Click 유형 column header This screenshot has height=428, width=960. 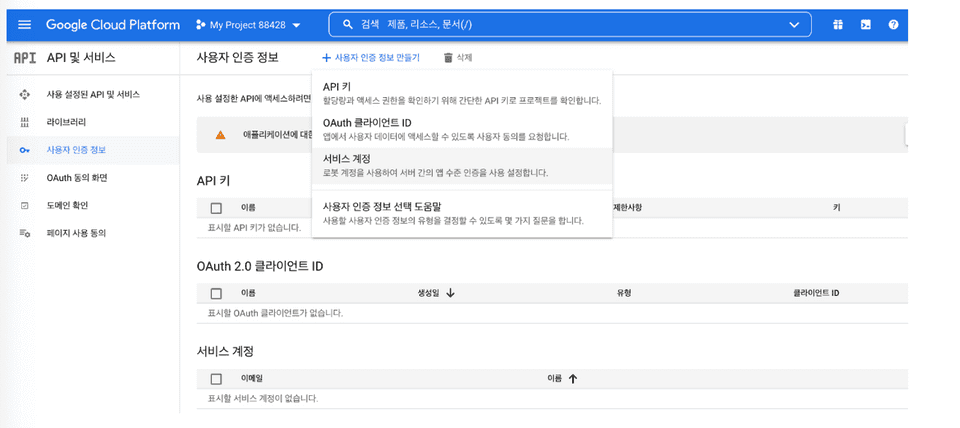coord(624,293)
